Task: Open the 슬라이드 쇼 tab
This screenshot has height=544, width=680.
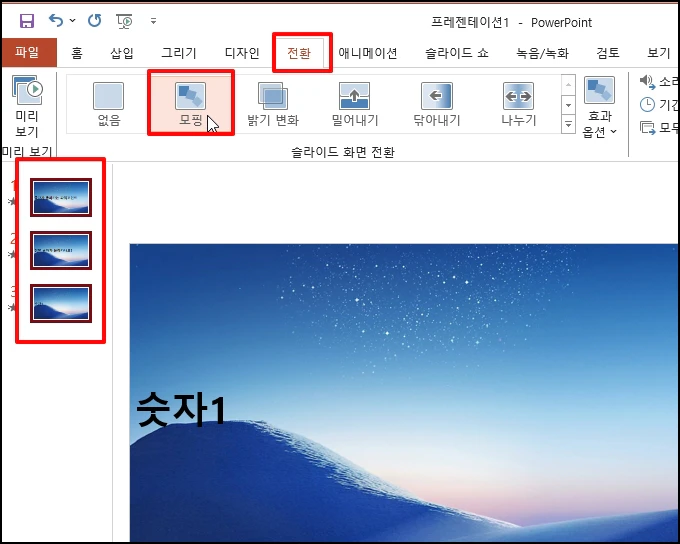Action: [x=457, y=53]
